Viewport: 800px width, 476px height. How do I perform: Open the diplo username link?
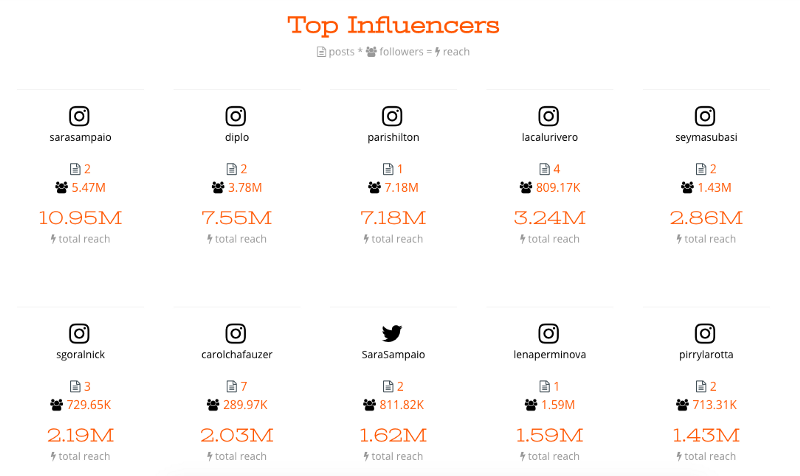(237, 137)
